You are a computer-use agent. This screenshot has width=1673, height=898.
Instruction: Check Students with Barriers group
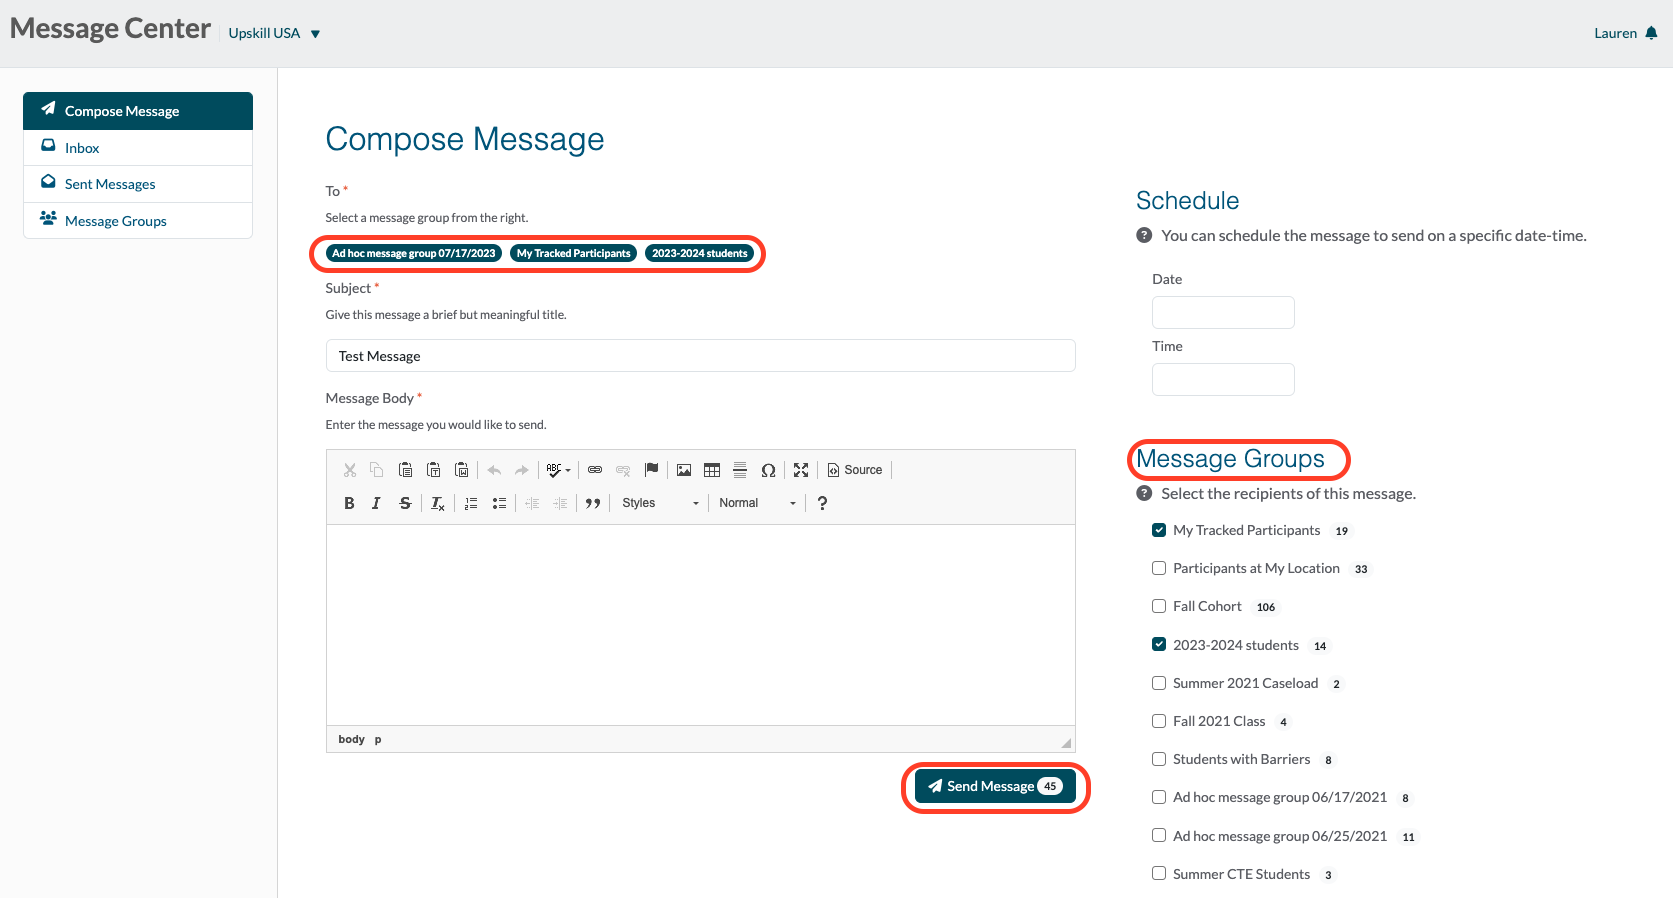pos(1159,759)
